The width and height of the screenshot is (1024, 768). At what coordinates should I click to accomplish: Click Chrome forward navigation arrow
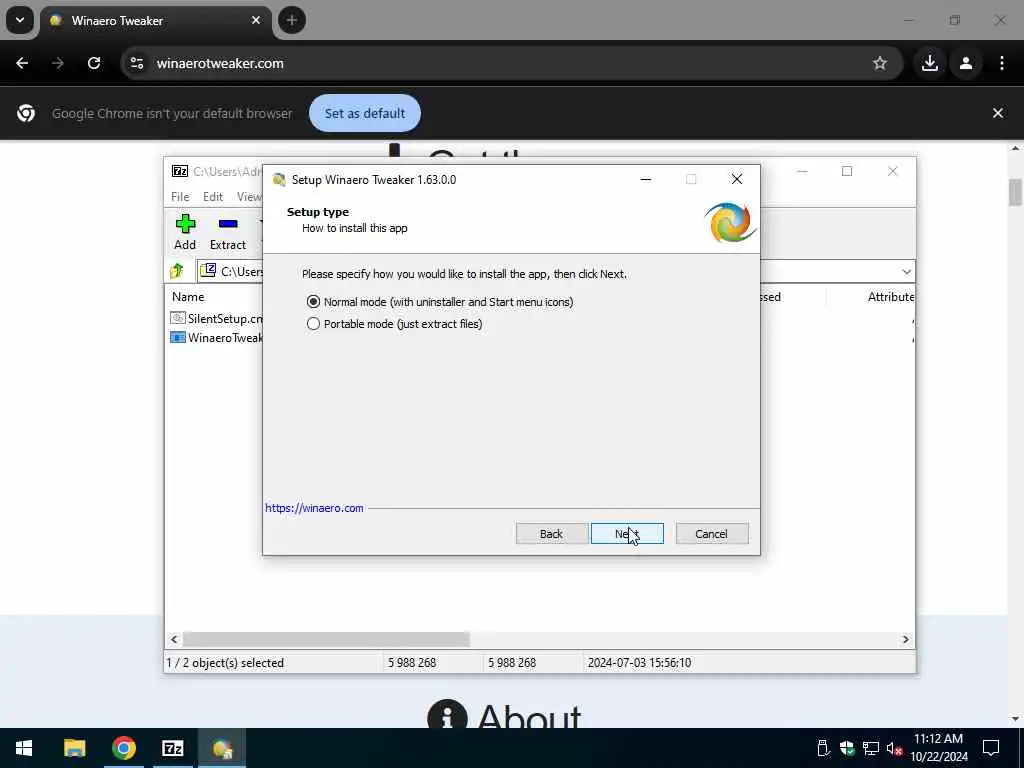(58, 63)
